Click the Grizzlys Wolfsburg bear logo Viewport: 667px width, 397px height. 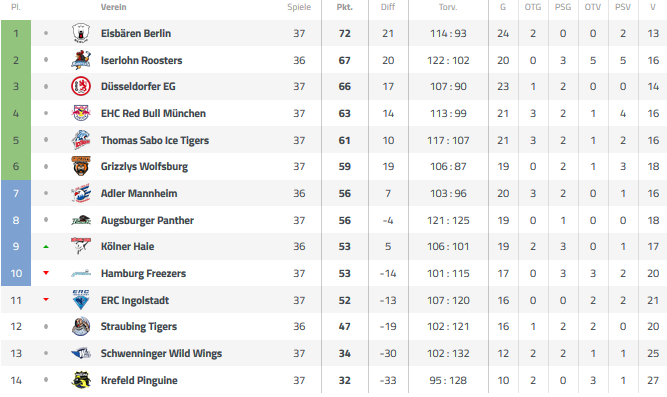pos(81,166)
